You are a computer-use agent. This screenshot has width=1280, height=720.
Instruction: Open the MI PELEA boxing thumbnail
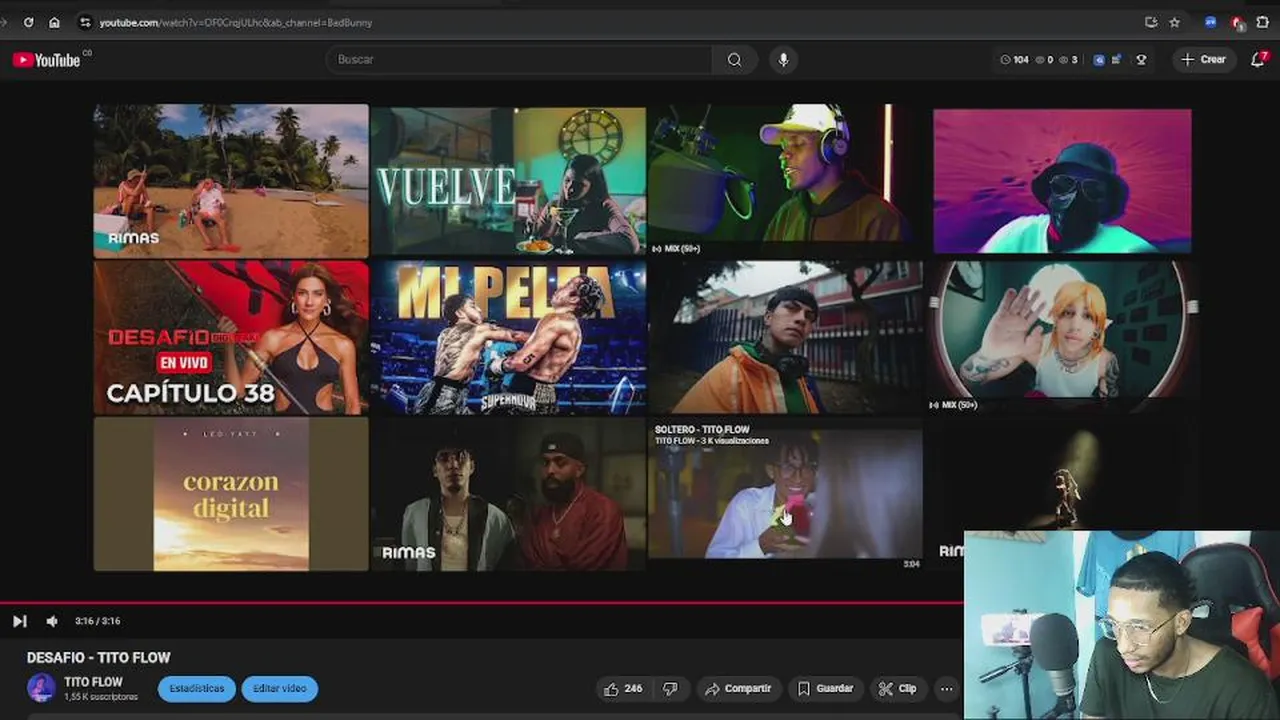pyautogui.click(x=508, y=338)
